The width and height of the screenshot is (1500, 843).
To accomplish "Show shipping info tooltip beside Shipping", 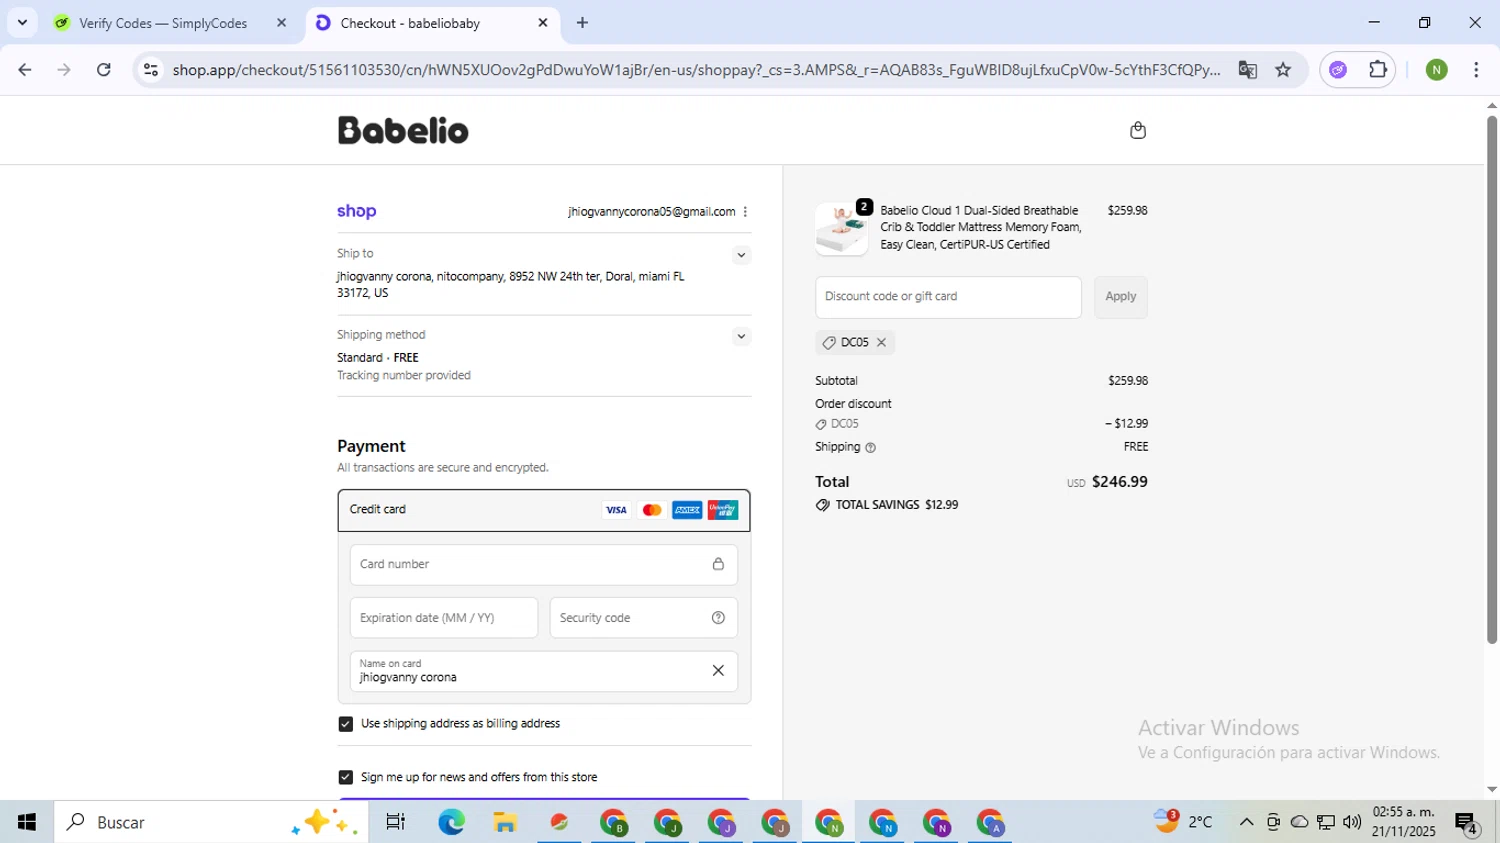I will point(870,448).
